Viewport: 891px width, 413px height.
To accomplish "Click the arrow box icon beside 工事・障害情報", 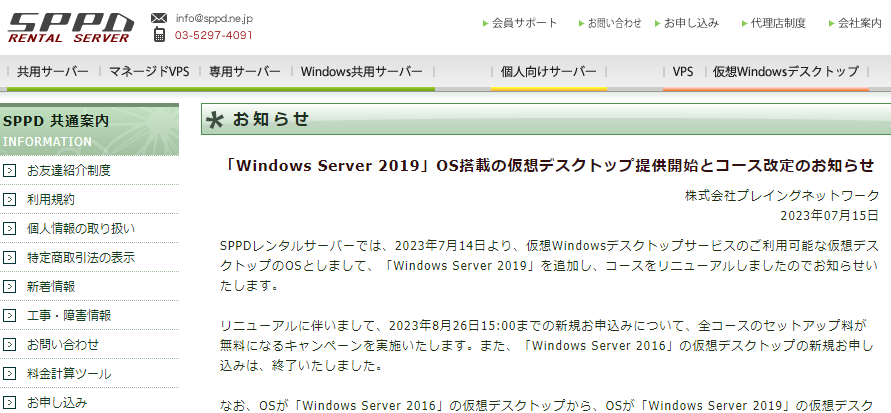I will [x=9, y=315].
